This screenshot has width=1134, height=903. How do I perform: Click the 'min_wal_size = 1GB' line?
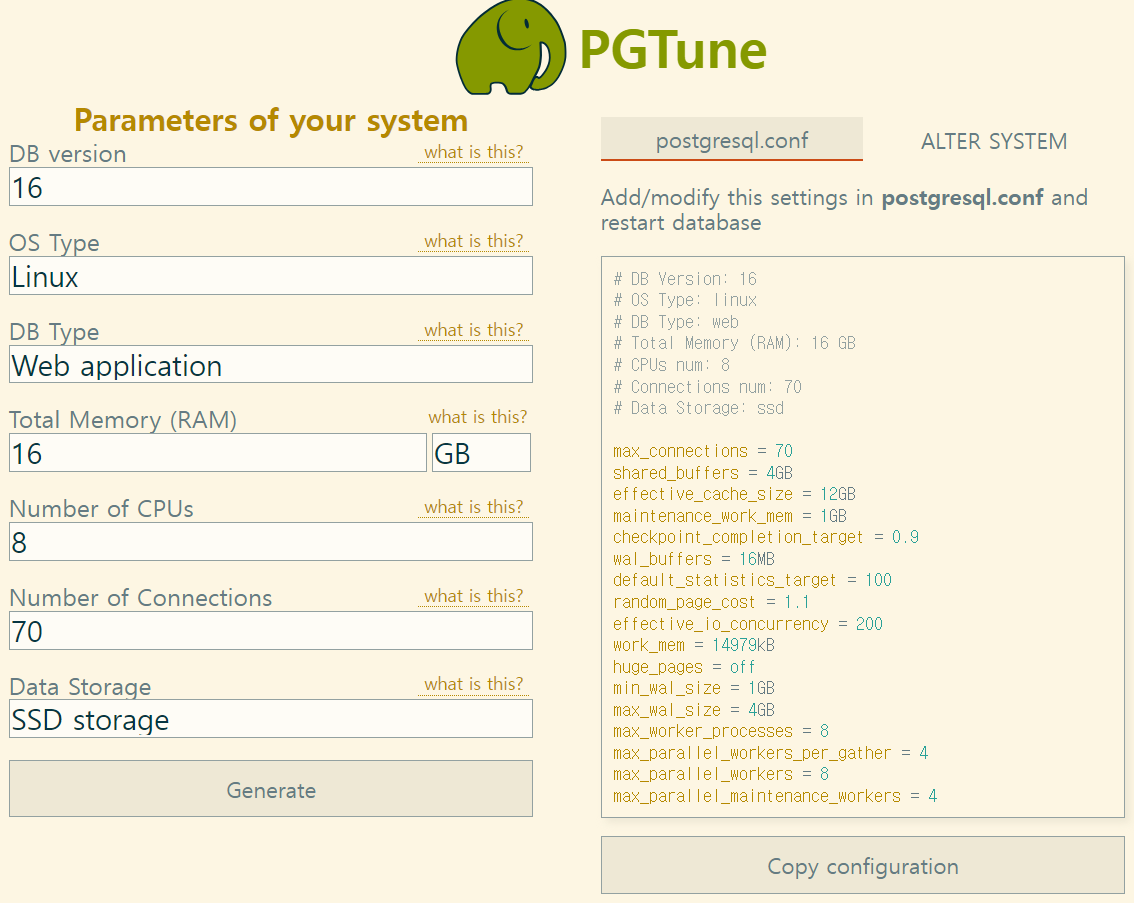pyautogui.click(x=694, y=688)
